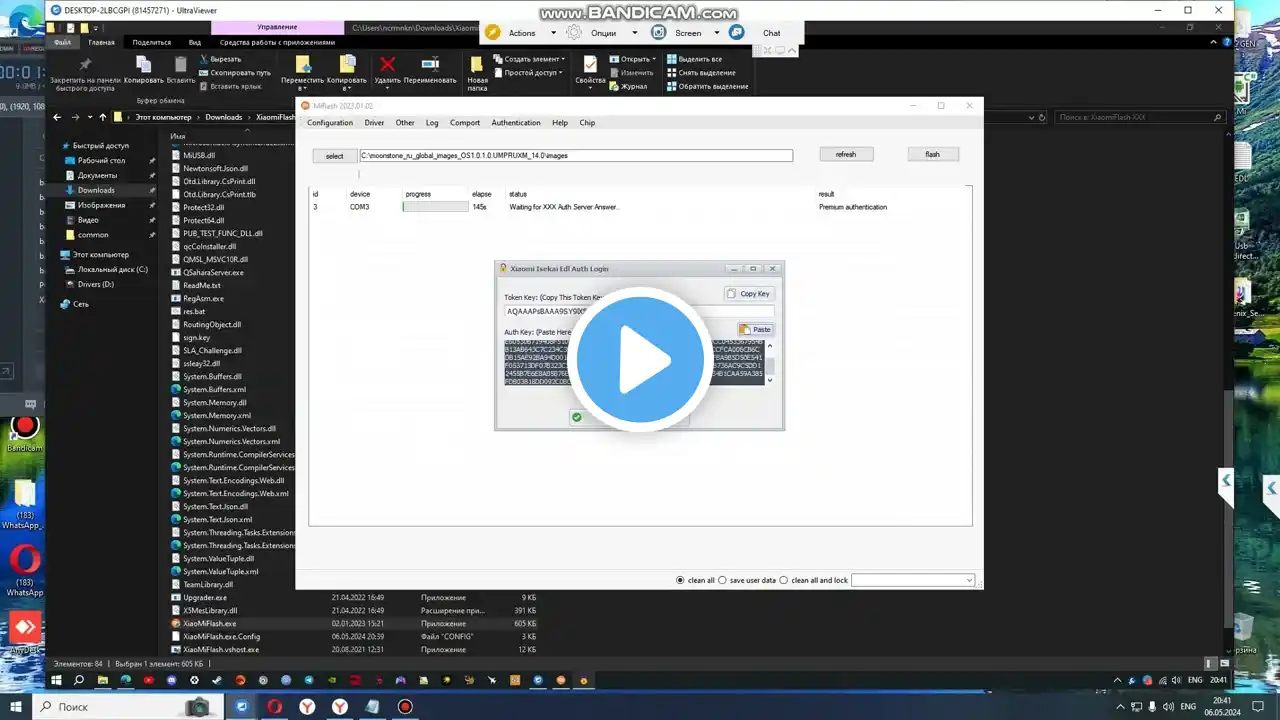The height and width of the screenshot is (720, 1280).
Task: Select the save user data option
Action: [x=723, y=580]
